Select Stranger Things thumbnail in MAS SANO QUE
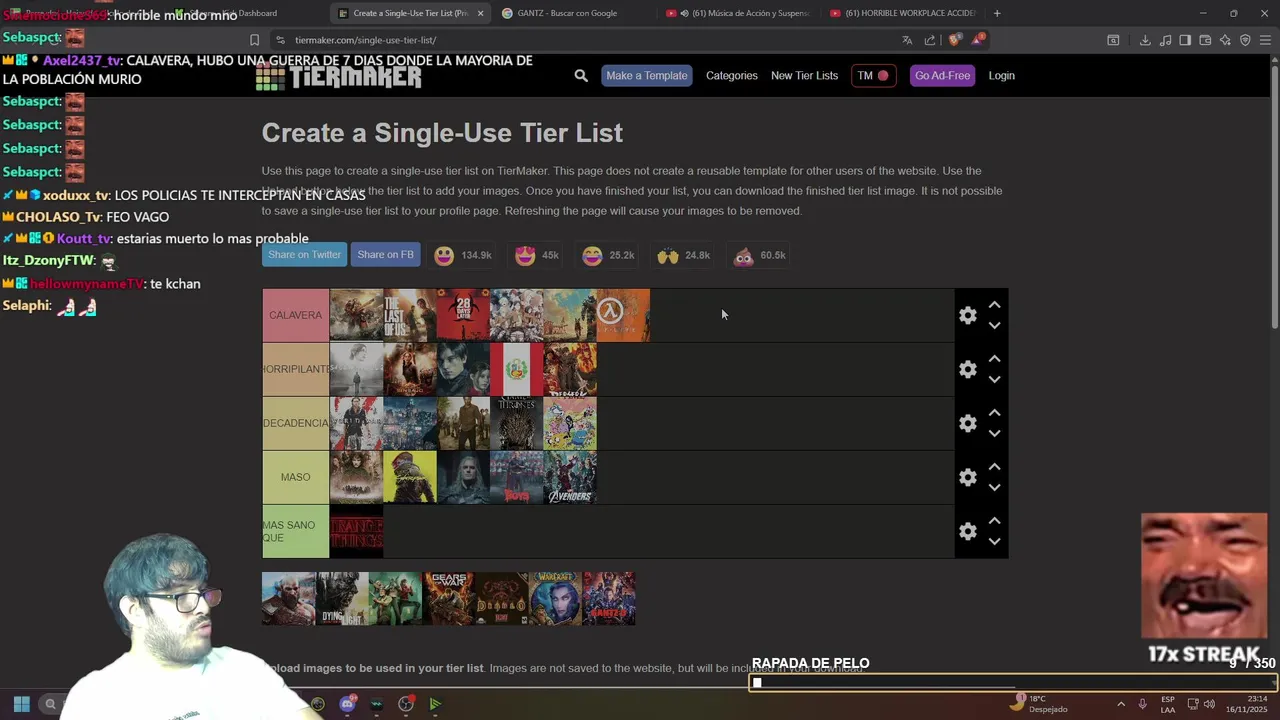The image size is (1280, 720). pyautogui.click(x=356, y=531)
